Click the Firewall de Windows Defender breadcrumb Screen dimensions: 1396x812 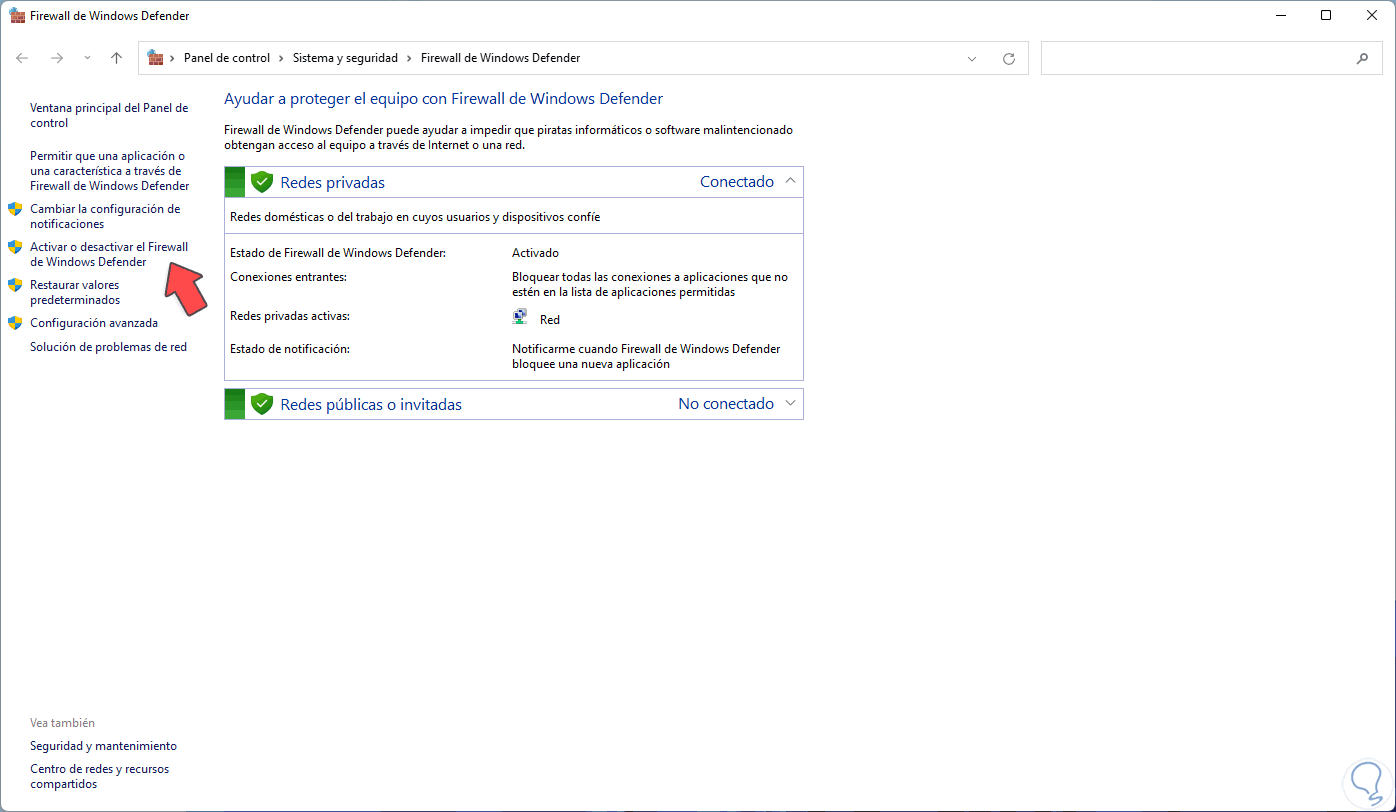pos(500,58)
